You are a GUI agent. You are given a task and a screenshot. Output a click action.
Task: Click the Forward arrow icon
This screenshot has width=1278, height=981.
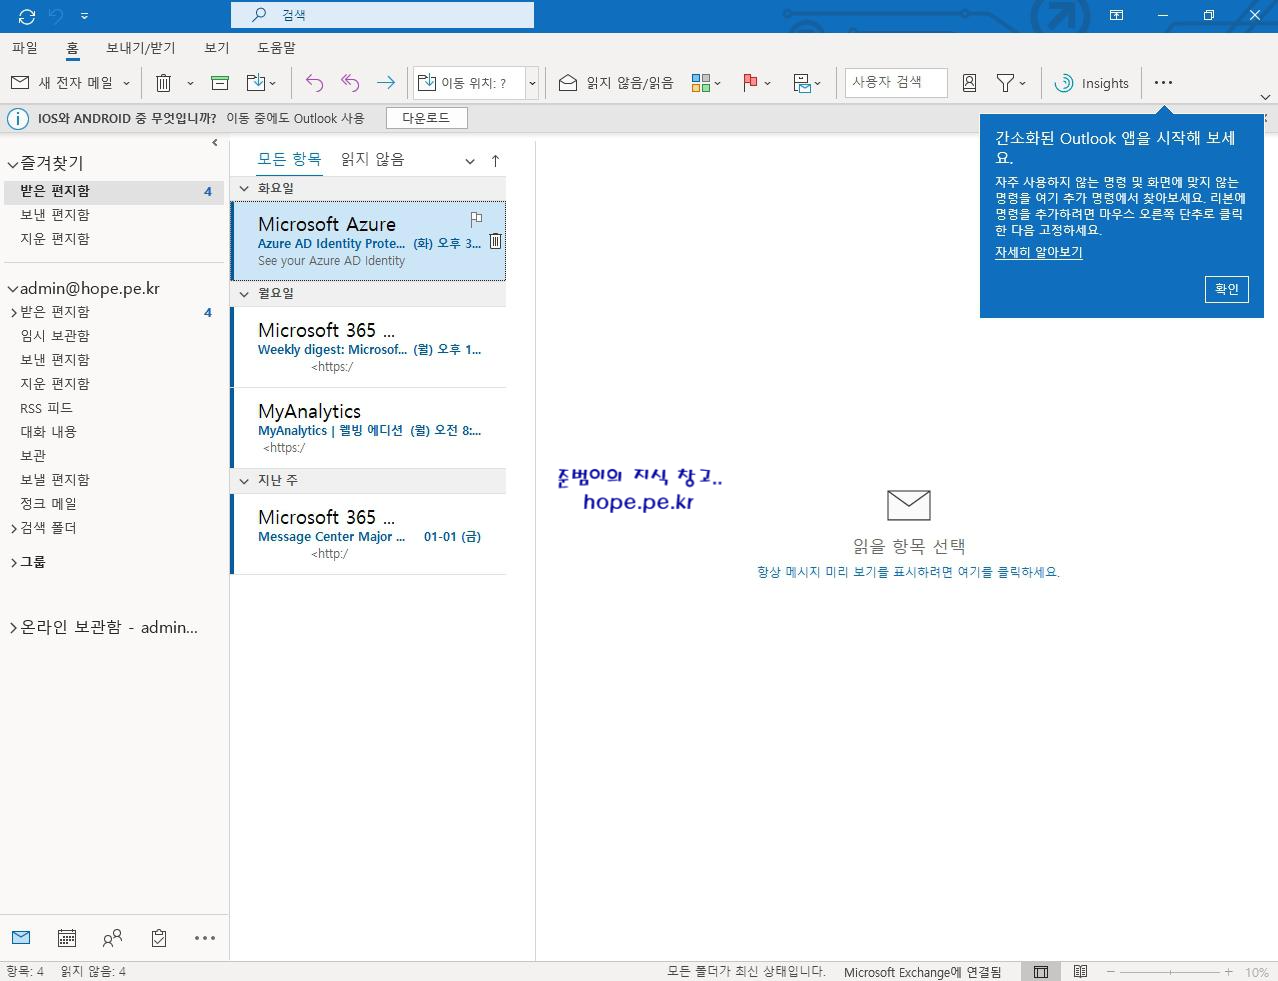pyautogui.click(x=385, y=83)
